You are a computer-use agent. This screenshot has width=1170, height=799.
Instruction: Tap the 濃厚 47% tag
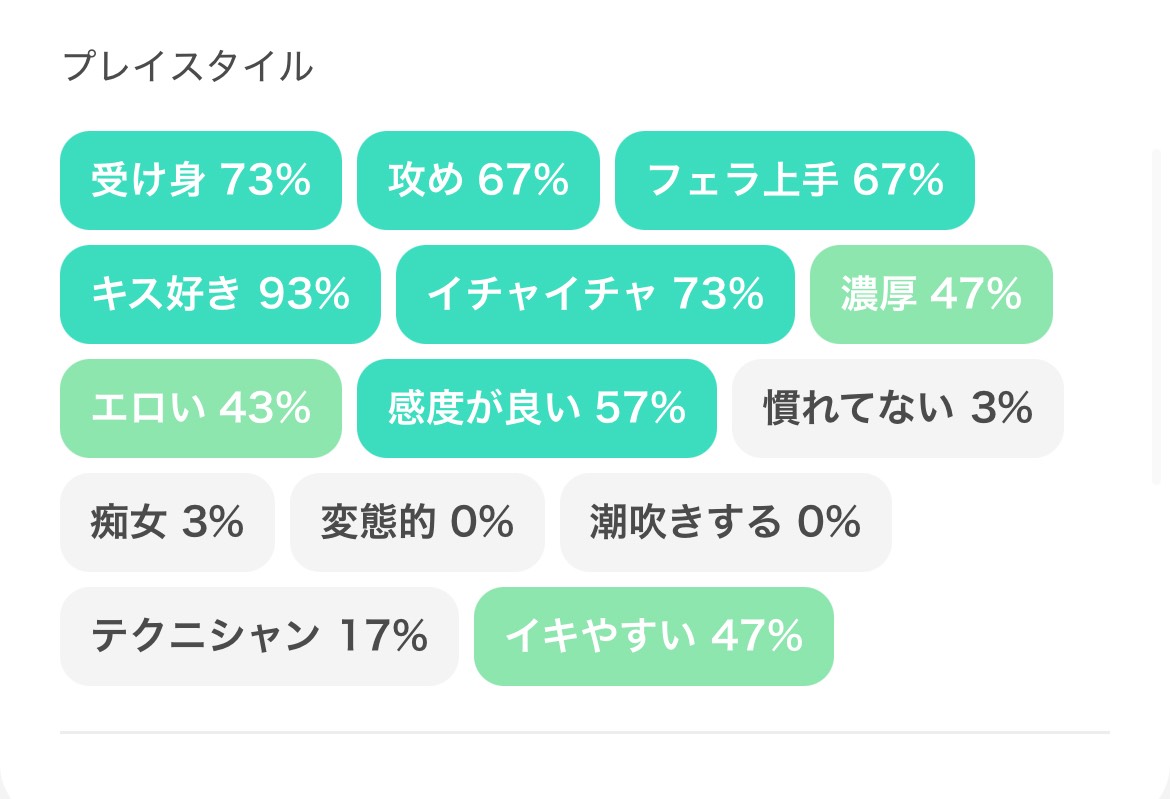click(x=931, y=295)
